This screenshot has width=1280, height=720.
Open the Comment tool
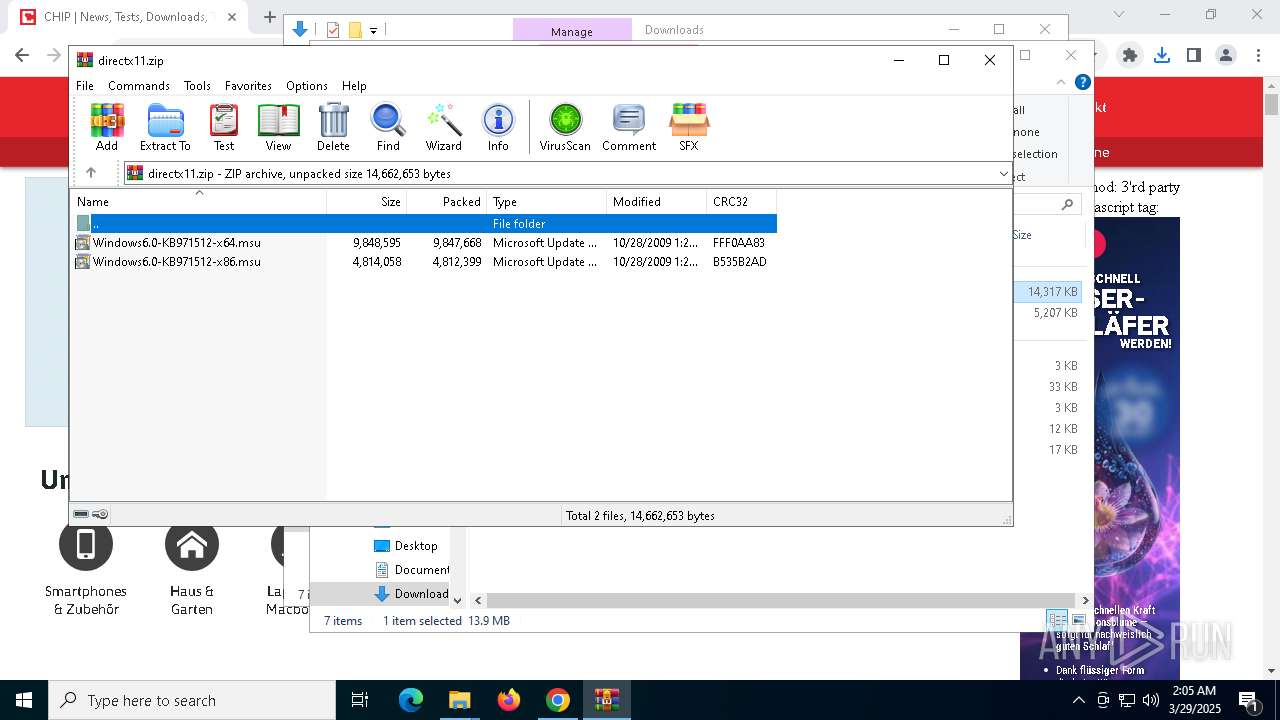click(629, 127)
